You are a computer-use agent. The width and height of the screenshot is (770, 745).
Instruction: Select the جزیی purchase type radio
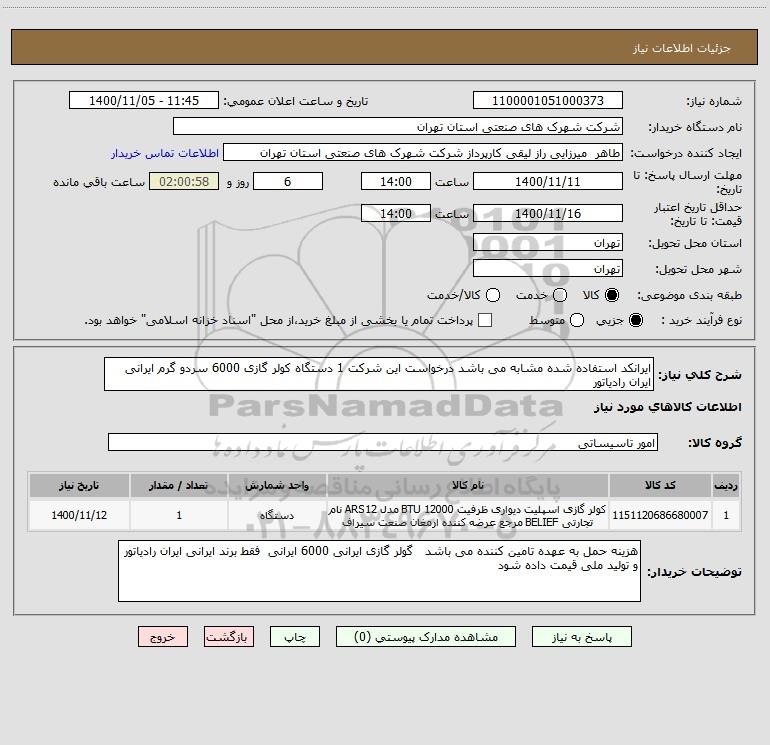click(x=636, y=320)
